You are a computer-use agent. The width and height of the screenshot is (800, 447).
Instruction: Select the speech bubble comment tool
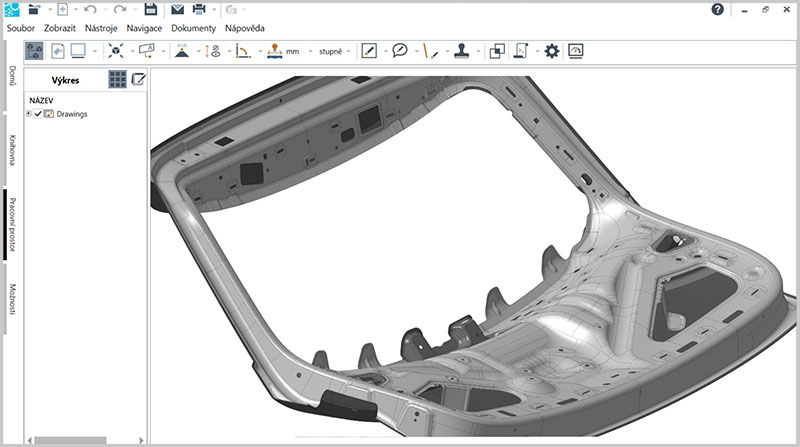point(399,51)
